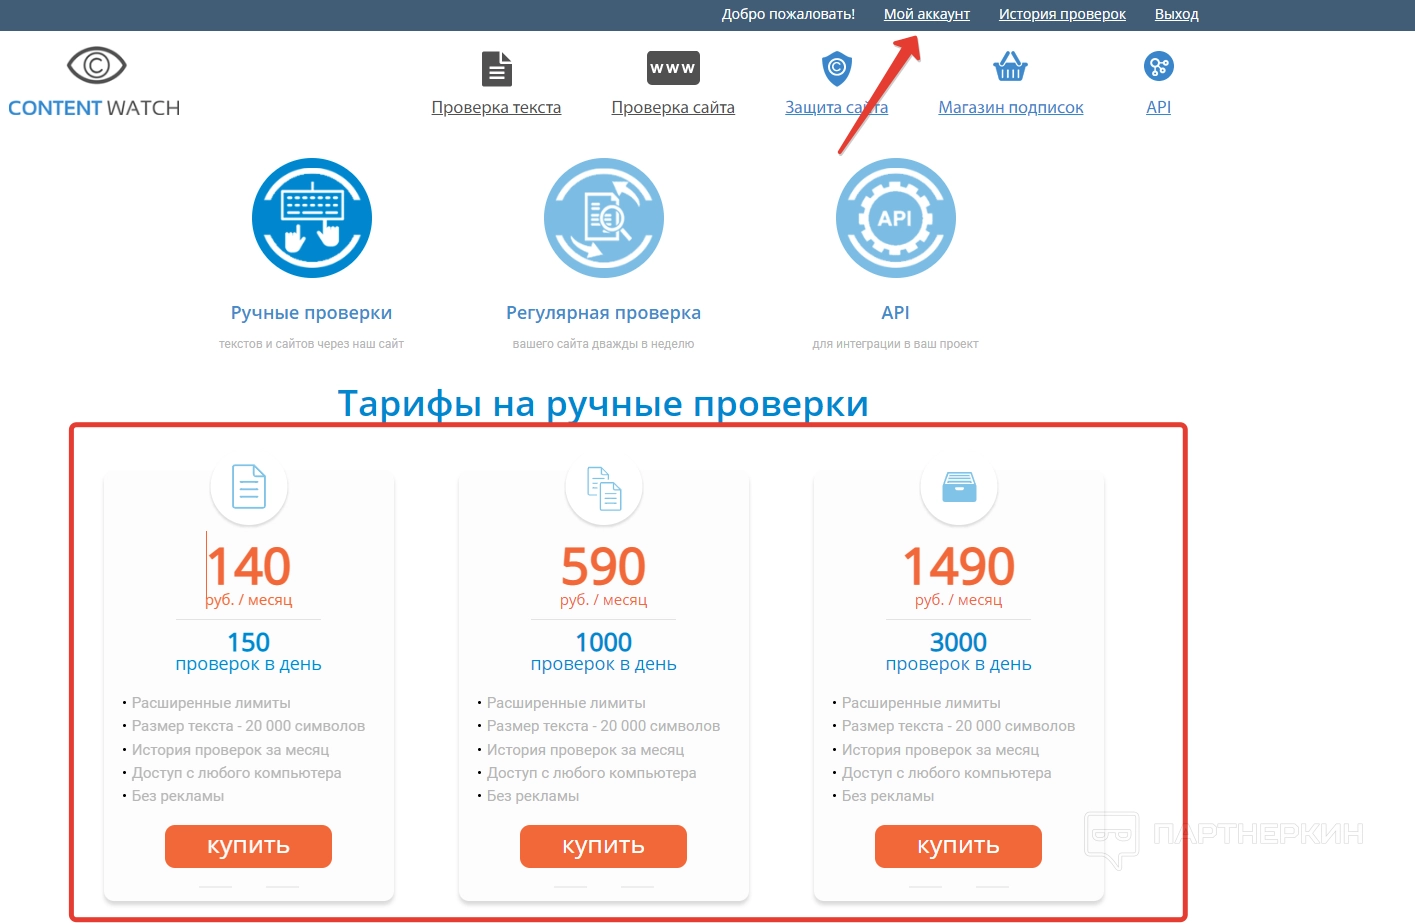Click the archive box icon above 1490
Screen dimensions: 1415x923
tap(959, 487)
